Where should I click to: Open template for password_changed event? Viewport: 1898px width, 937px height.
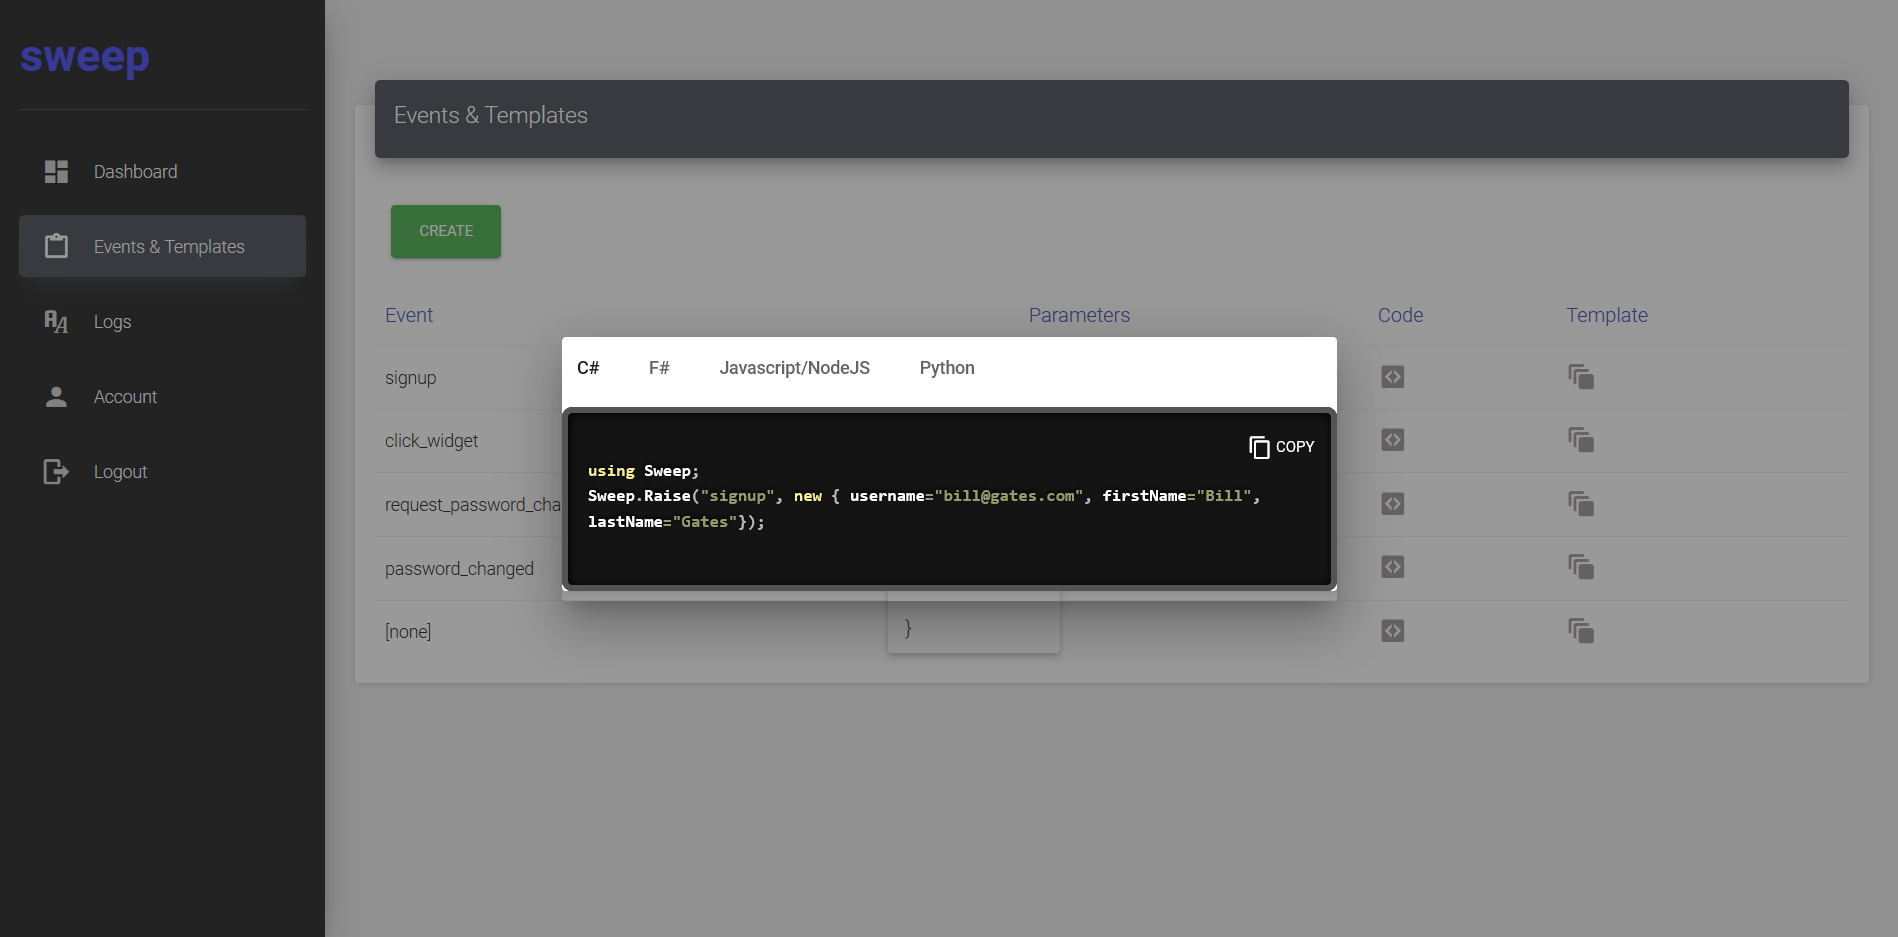point(1580,567)
